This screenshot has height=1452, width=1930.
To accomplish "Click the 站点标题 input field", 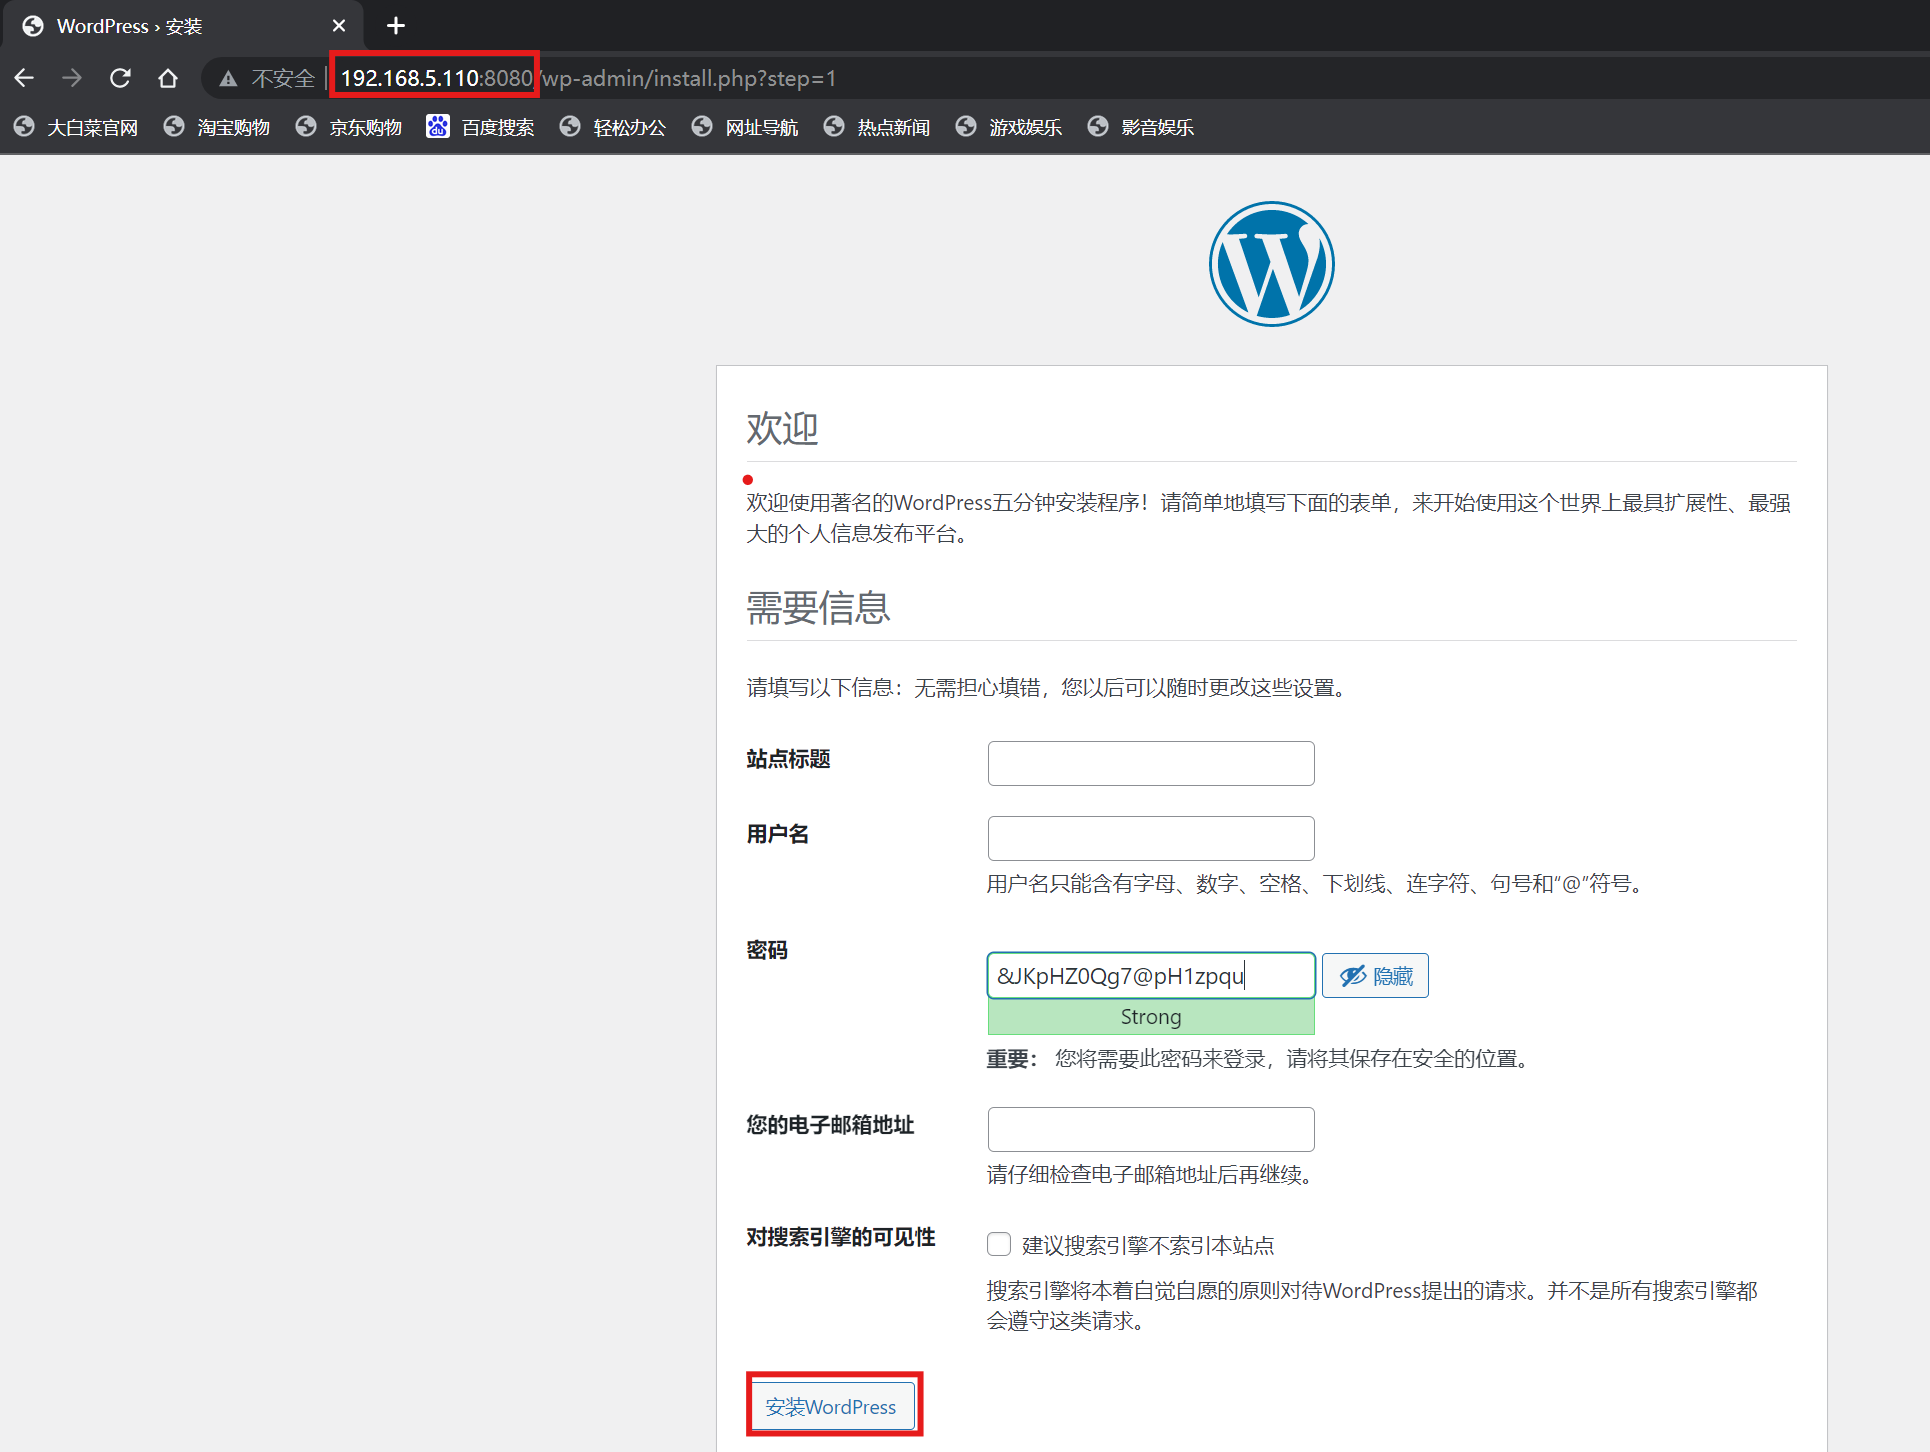I will click(x=1150, y=763).
